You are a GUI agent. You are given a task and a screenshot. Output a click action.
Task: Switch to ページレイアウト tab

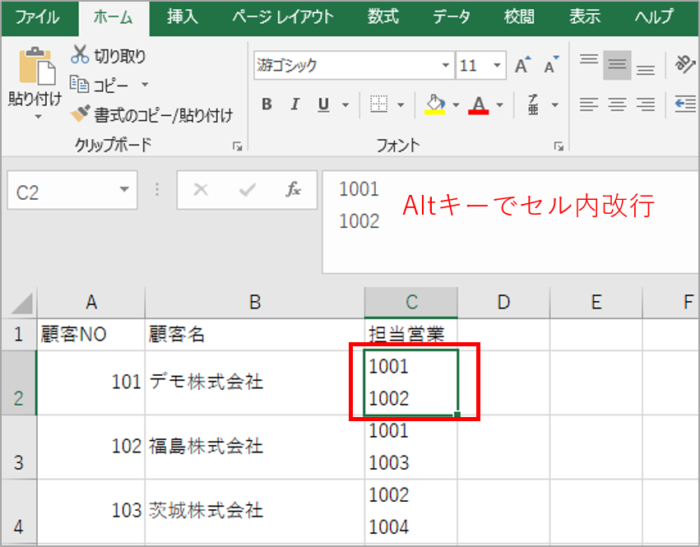pyautogui.click(x=283, y=17)
